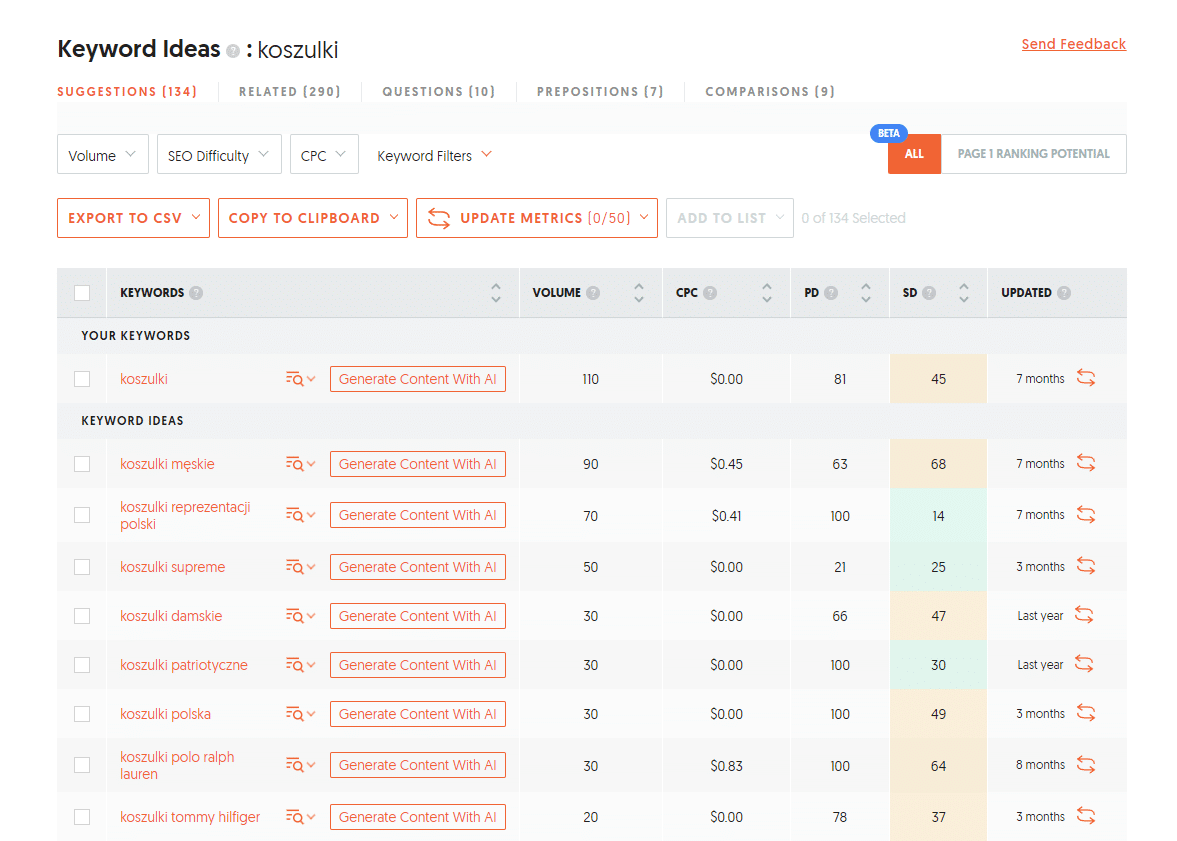Viewport: 1177px width, 841px height.
Task: Switch to Suggestions (134) tab
Action: [127, 92]
